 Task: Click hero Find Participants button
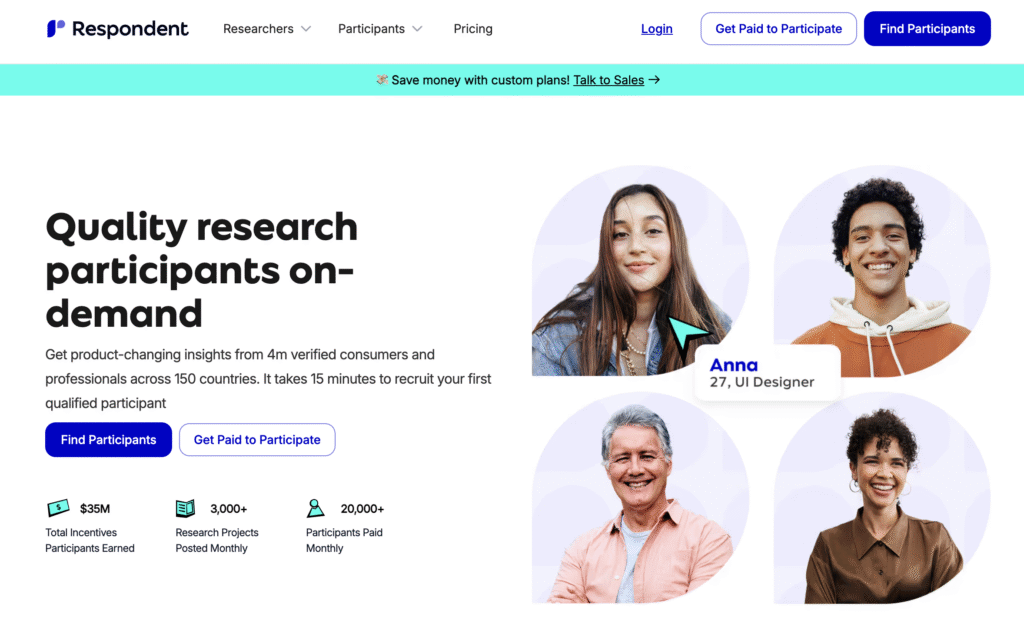[x=108, y=440]
